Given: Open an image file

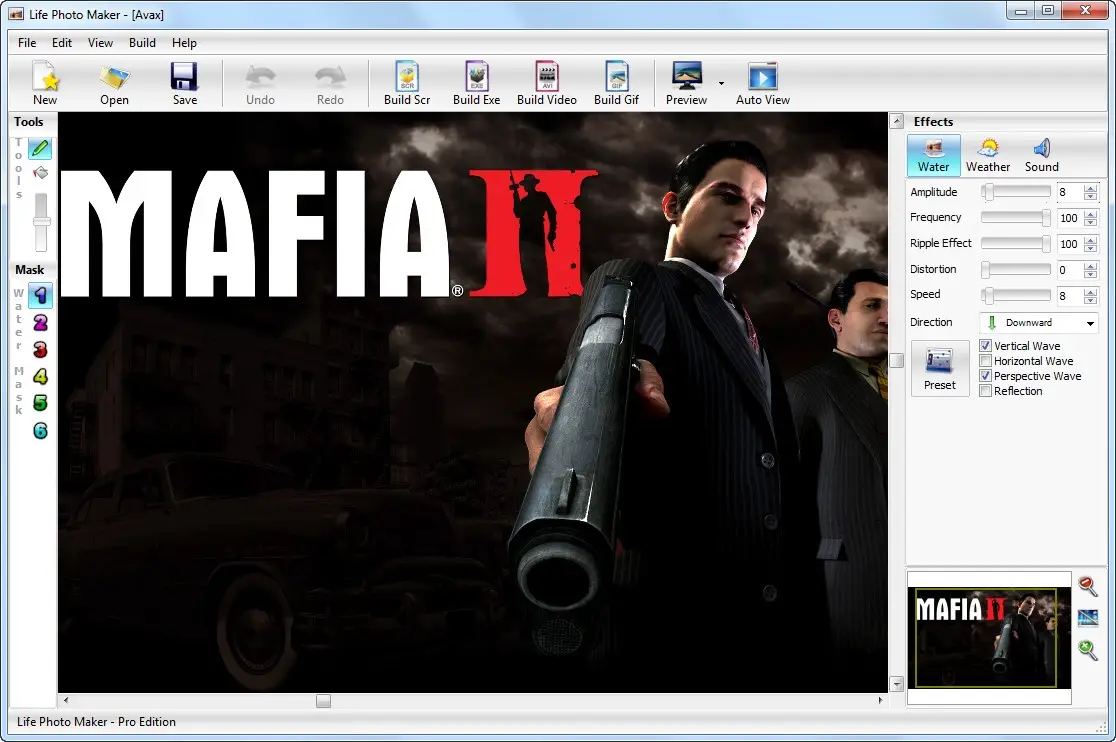Looking at the screenshot, I should tap(114, 83).
